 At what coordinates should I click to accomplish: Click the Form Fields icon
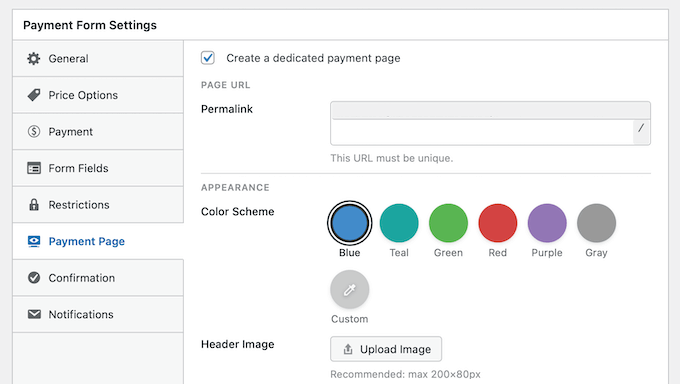pyautogui.click(x=34, y=168)
